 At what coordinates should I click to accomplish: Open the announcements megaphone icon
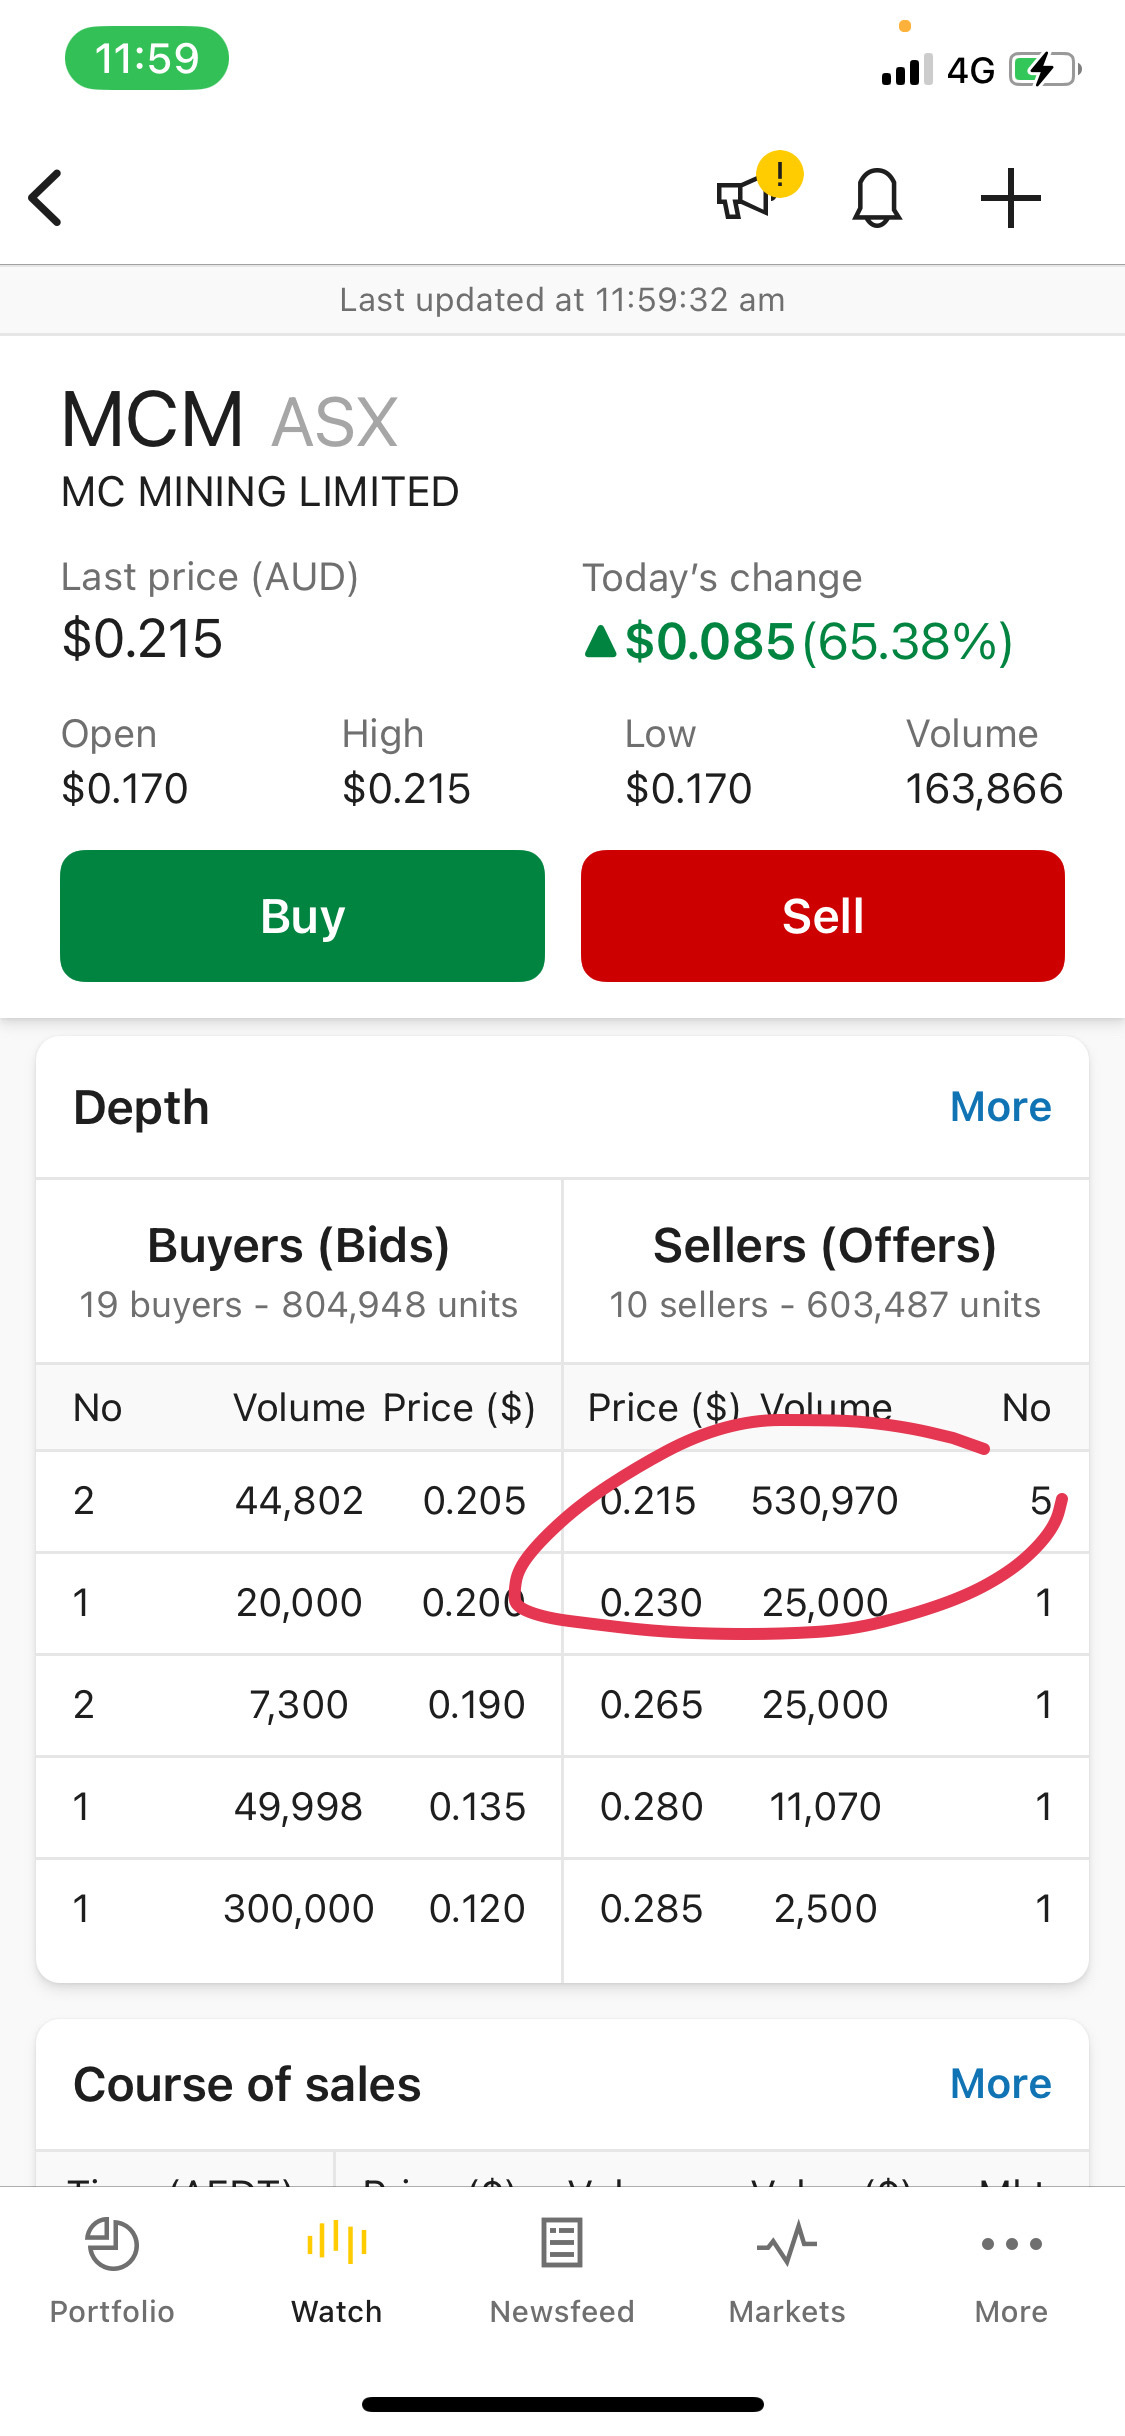tap(745, 197)
